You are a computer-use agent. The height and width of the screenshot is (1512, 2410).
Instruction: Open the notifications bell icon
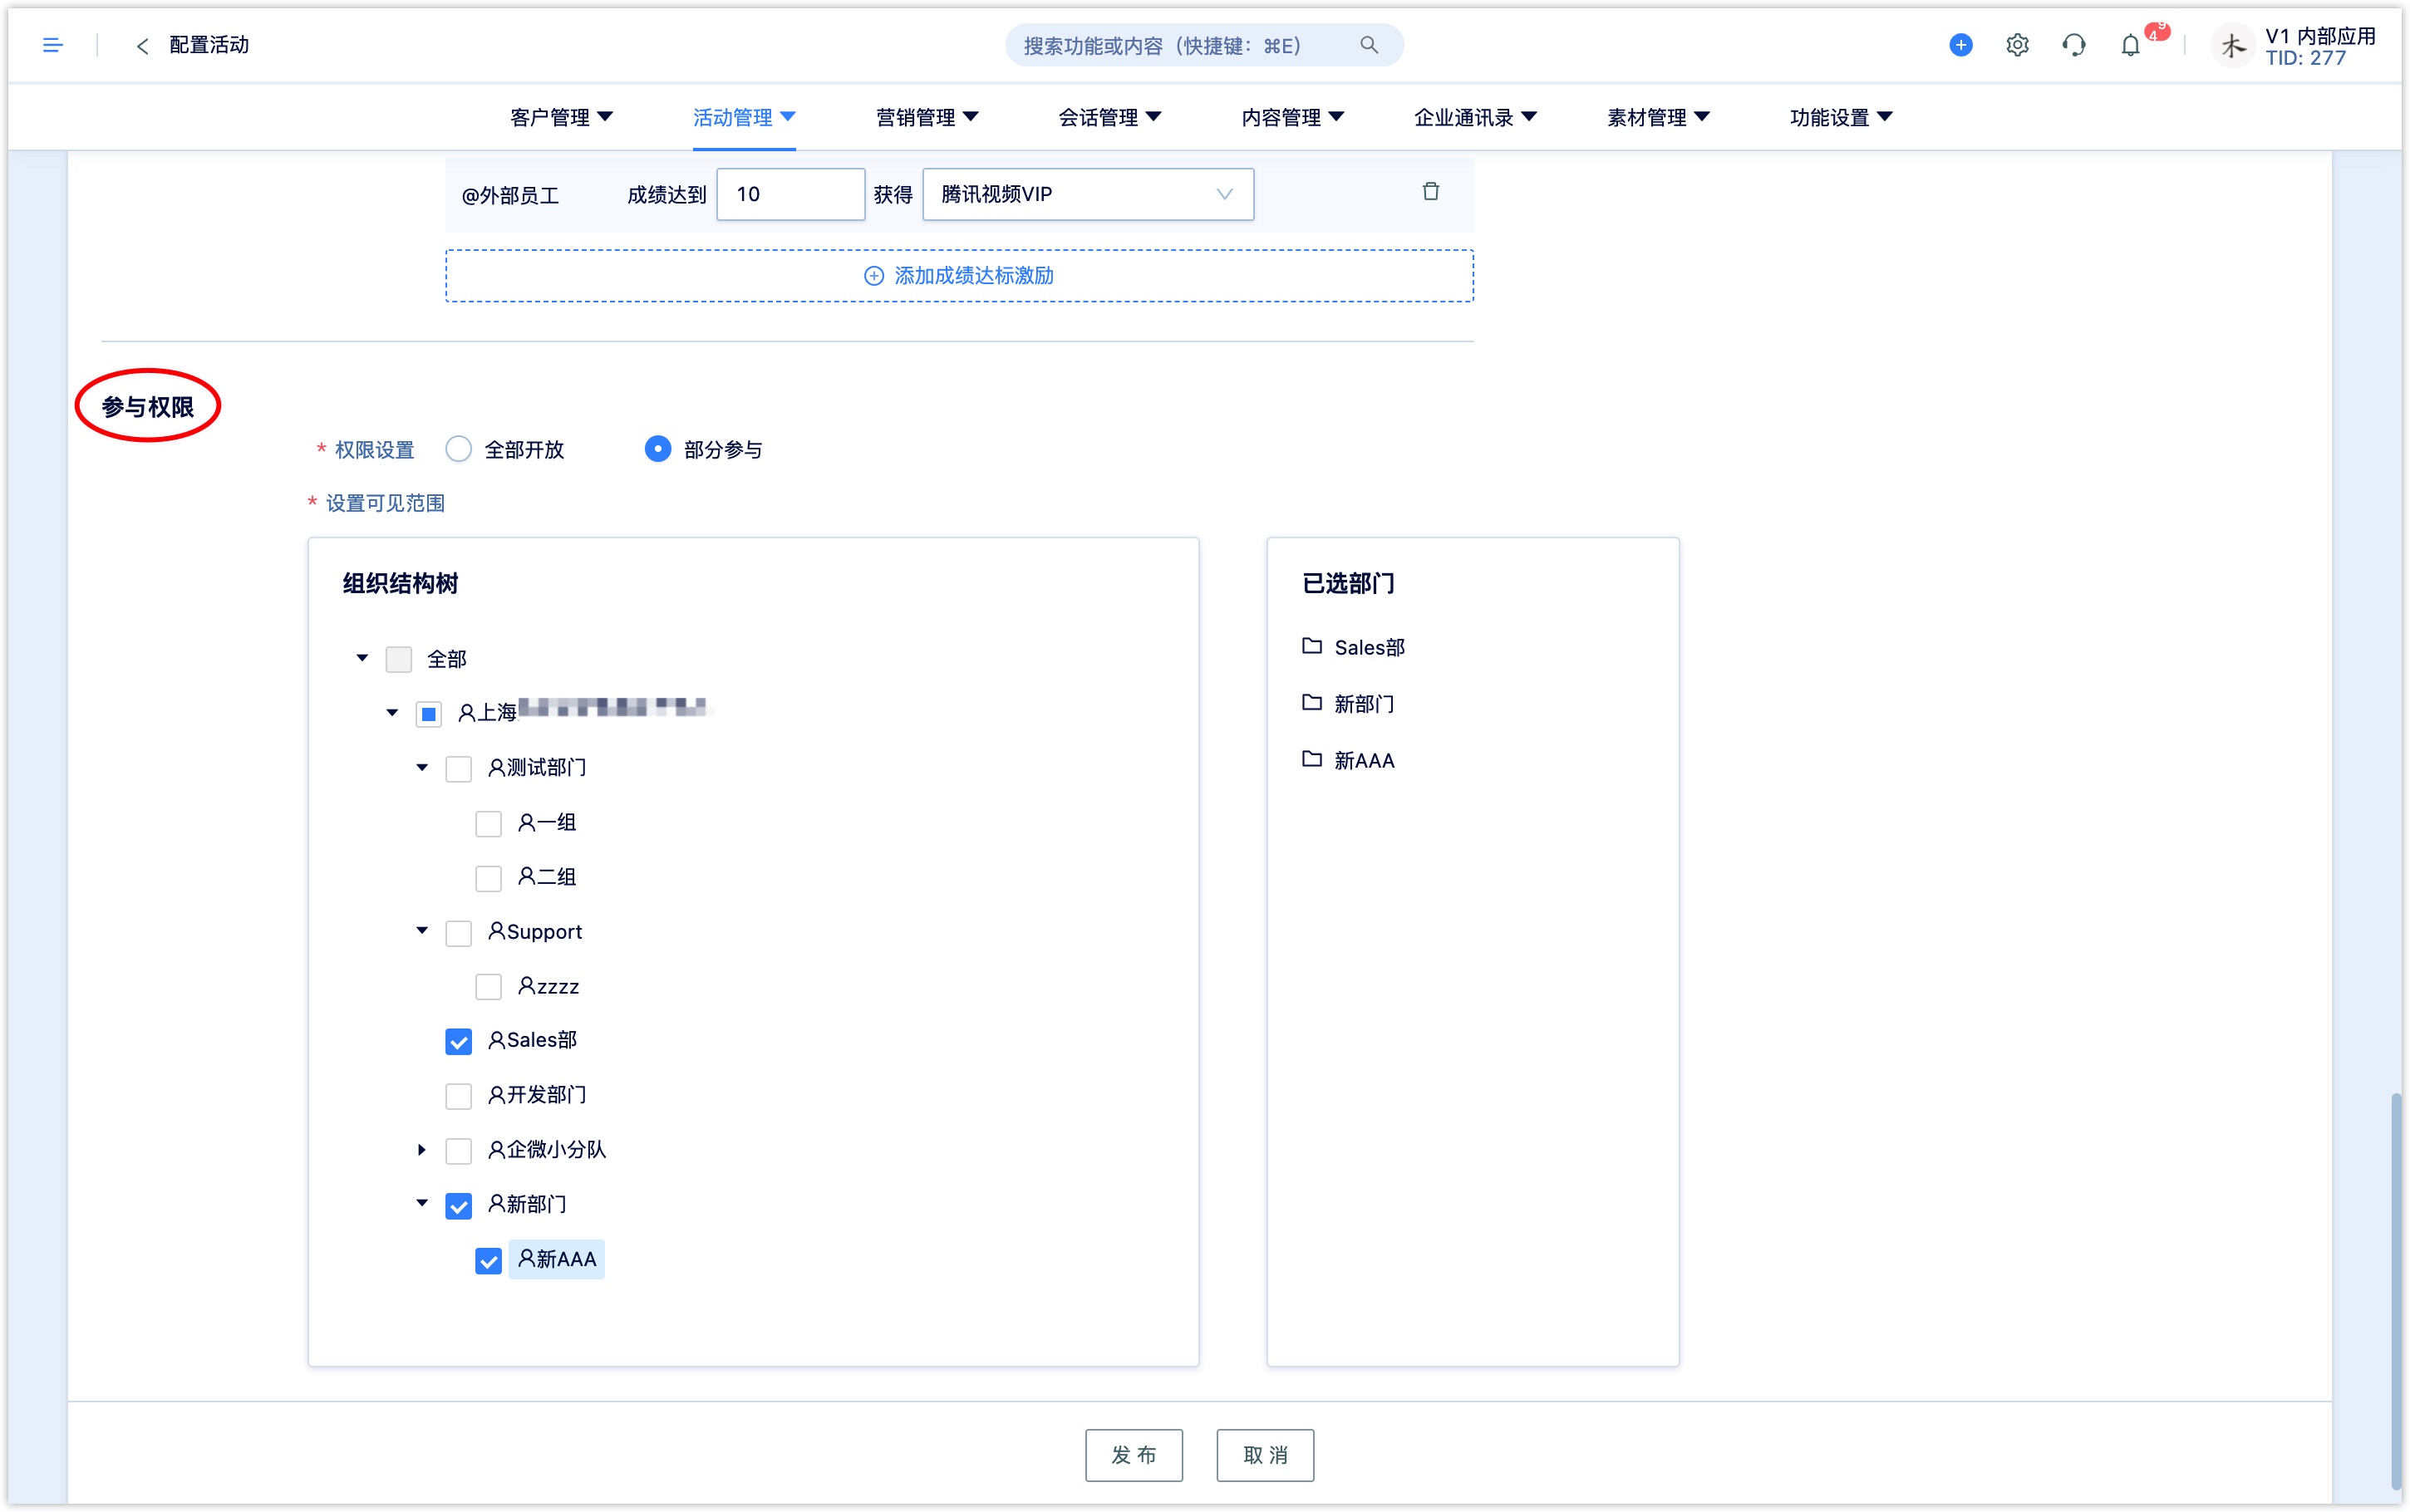(2130, 45)
